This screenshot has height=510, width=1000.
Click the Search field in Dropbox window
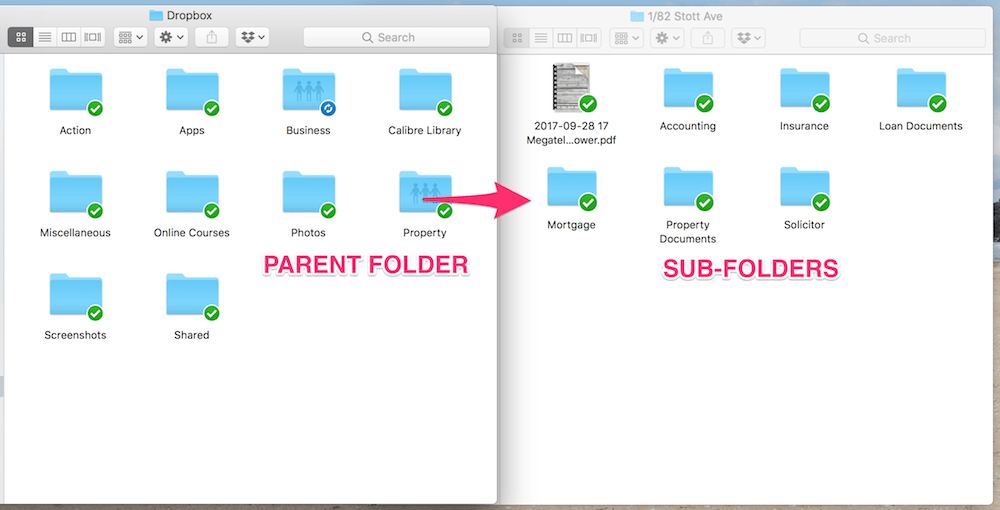(397, 37)
